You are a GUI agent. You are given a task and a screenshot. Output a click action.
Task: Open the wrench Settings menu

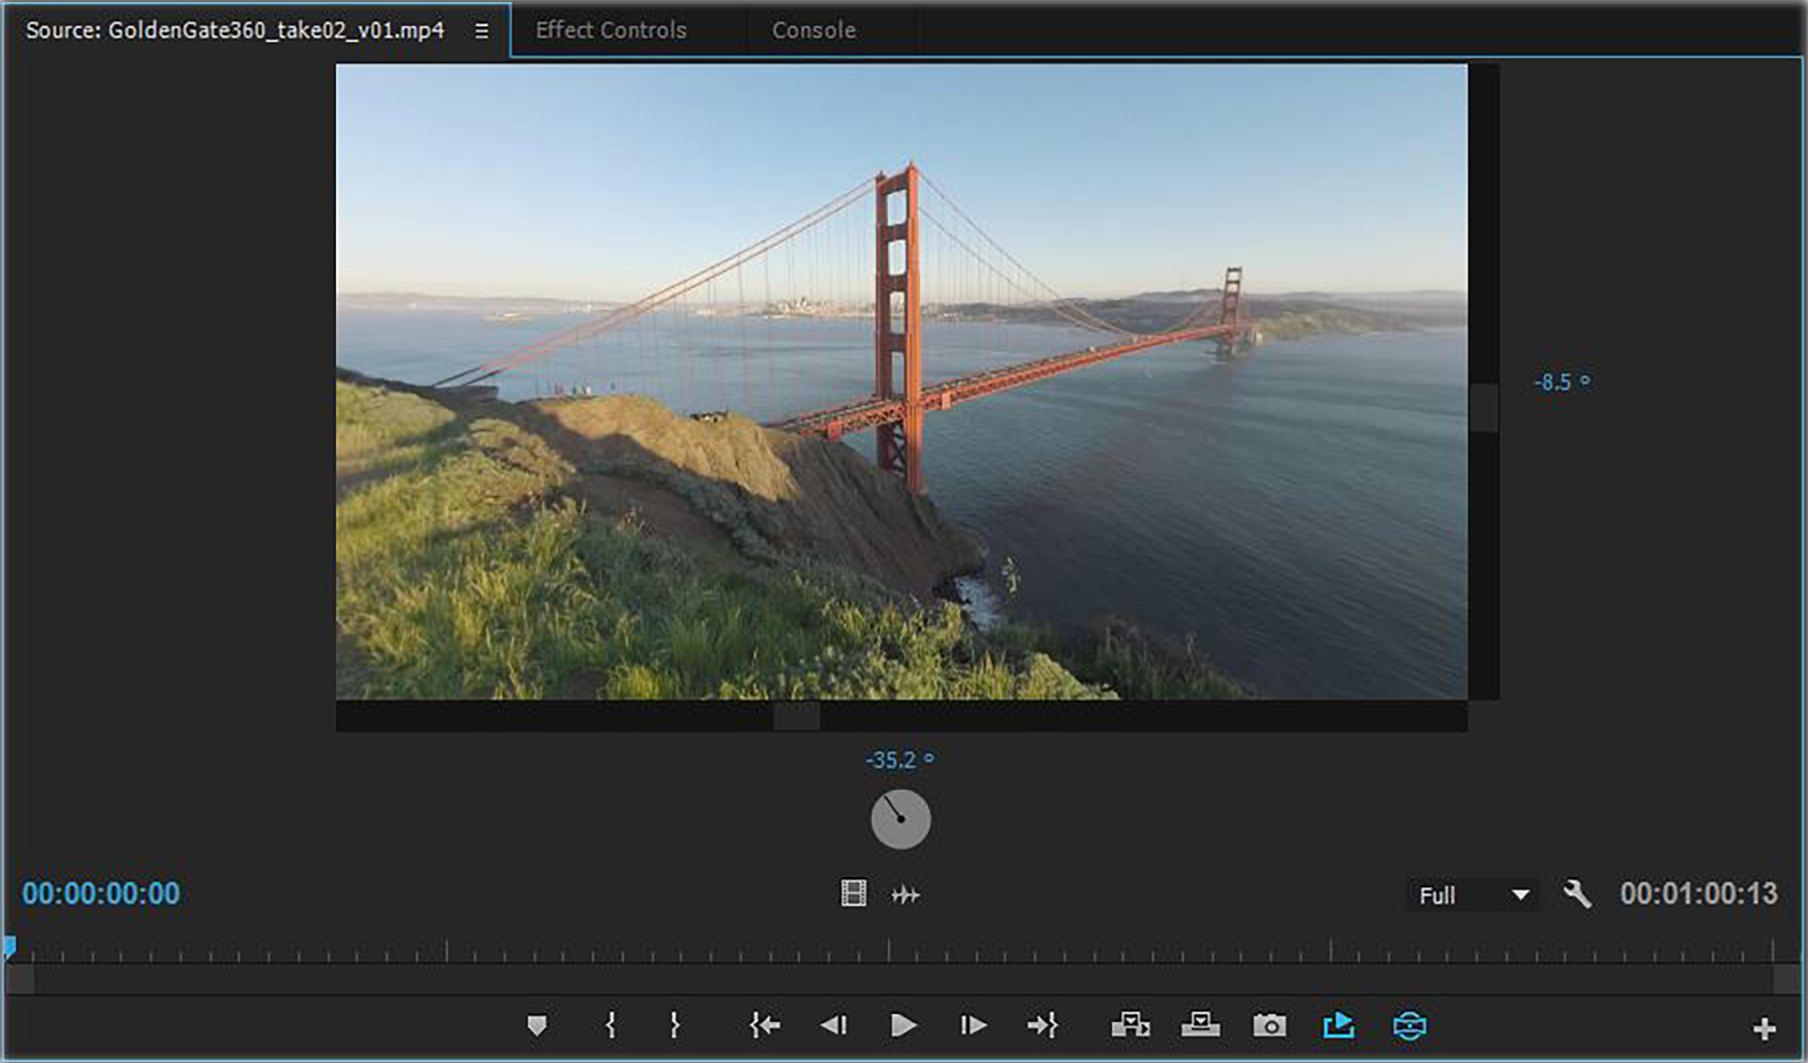[x=1577, y=894]
